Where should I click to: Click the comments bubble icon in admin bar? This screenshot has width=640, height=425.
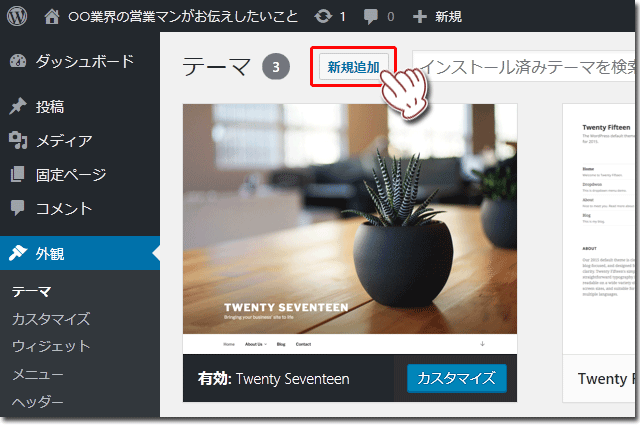tap(371, 17)
